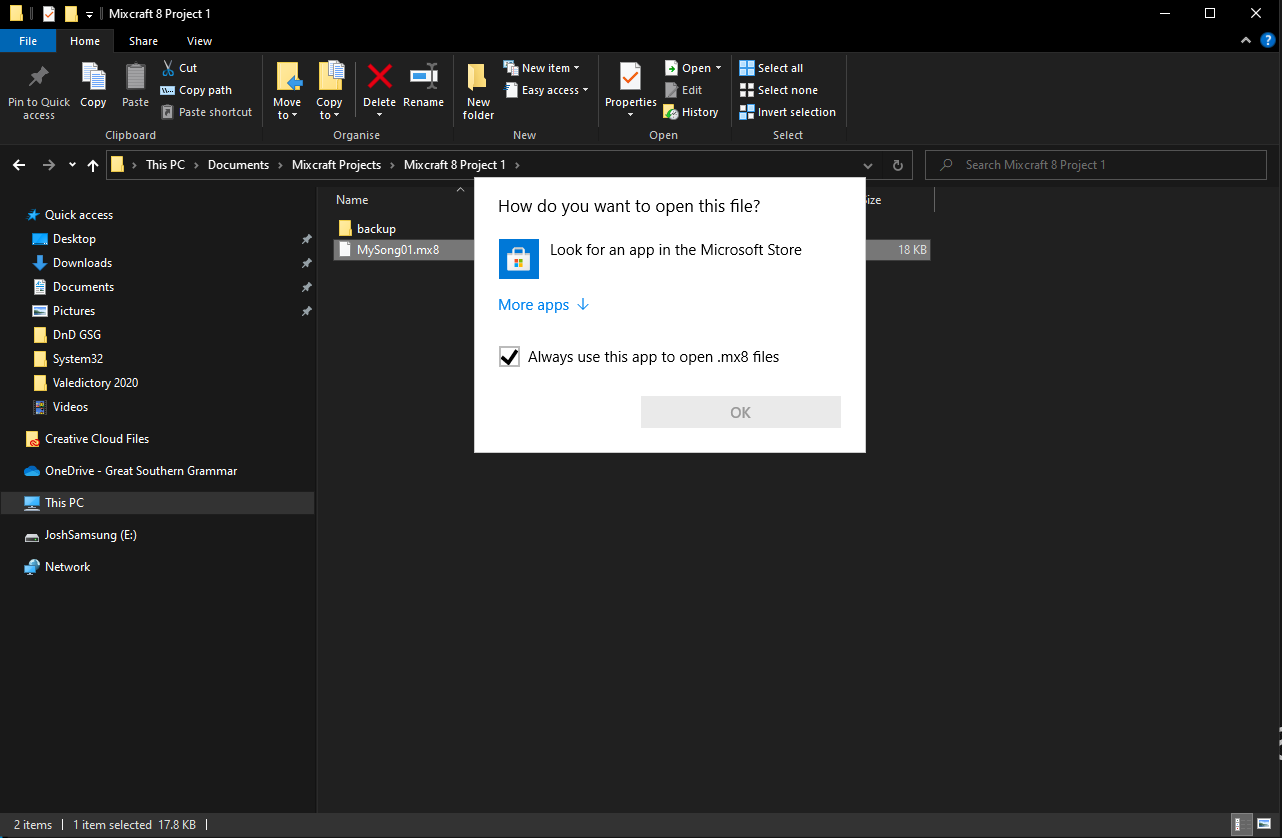The width and height of the screenshot is (1282, 838).
Task: Select the Microsoft Store app icon
Action: pyautogui.click(x=519, y=259)
